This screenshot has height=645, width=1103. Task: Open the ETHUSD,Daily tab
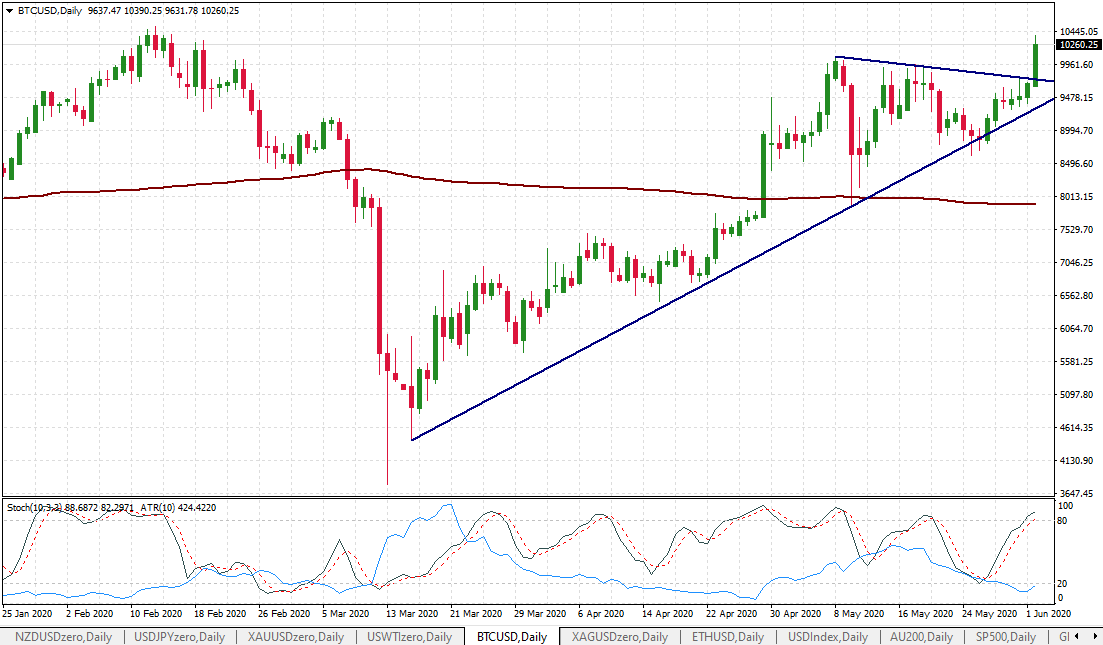click(x=727, y=637)
